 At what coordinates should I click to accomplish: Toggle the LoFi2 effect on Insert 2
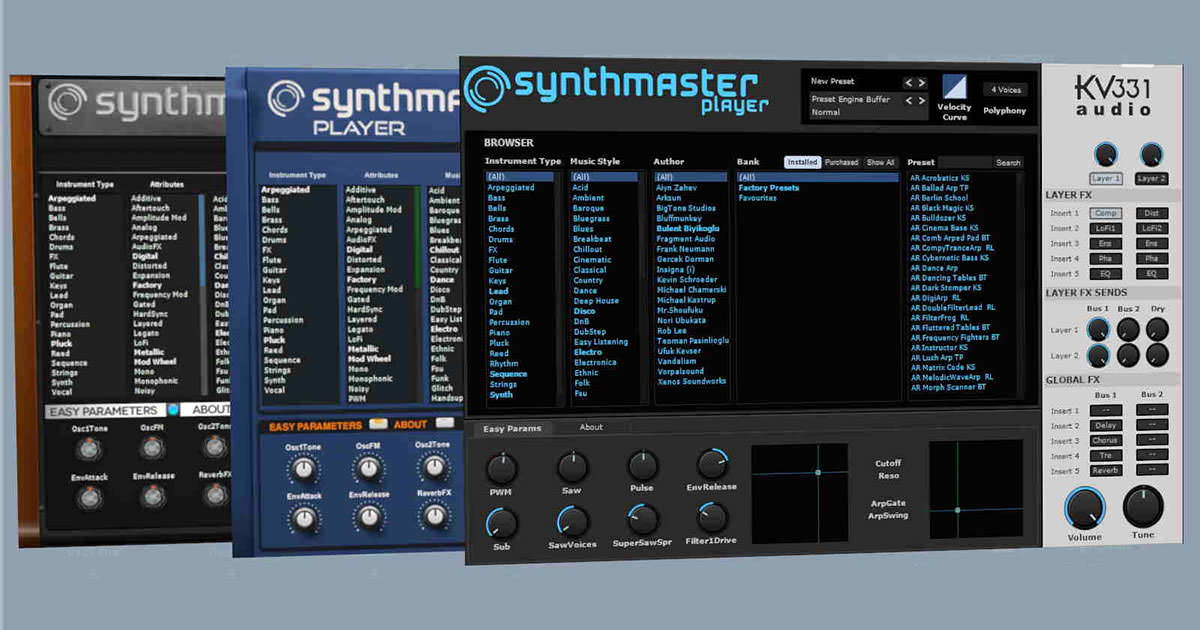1151,228
